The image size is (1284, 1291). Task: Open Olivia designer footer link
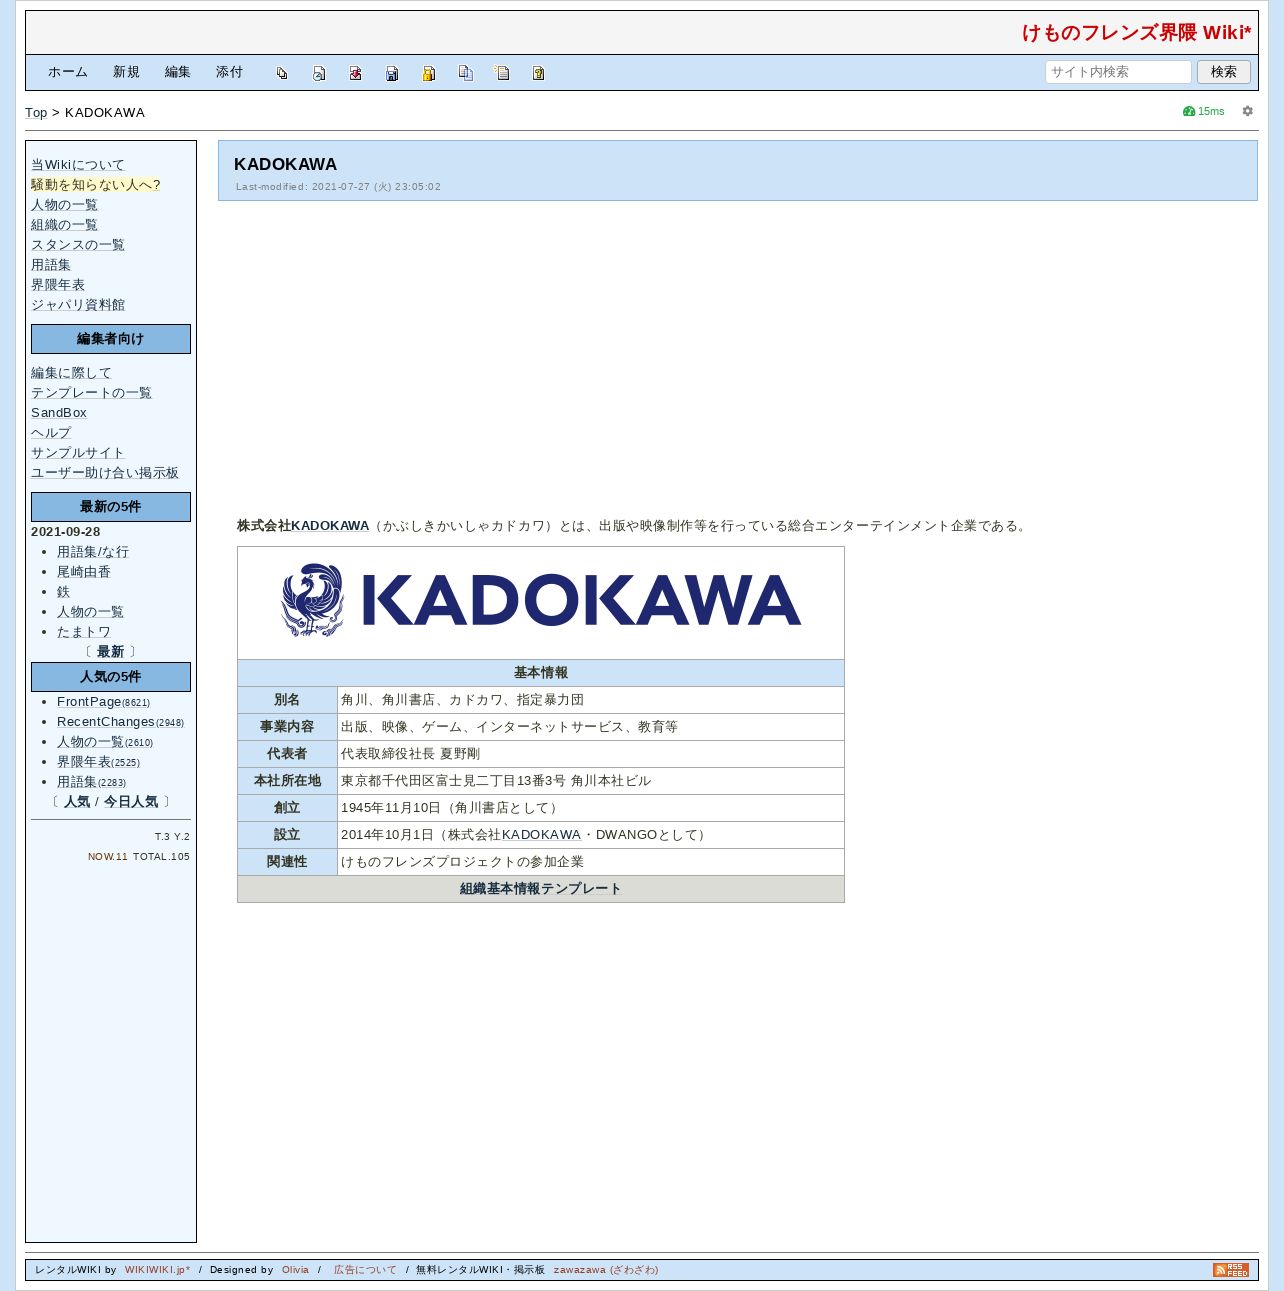tap(295, 1270)
